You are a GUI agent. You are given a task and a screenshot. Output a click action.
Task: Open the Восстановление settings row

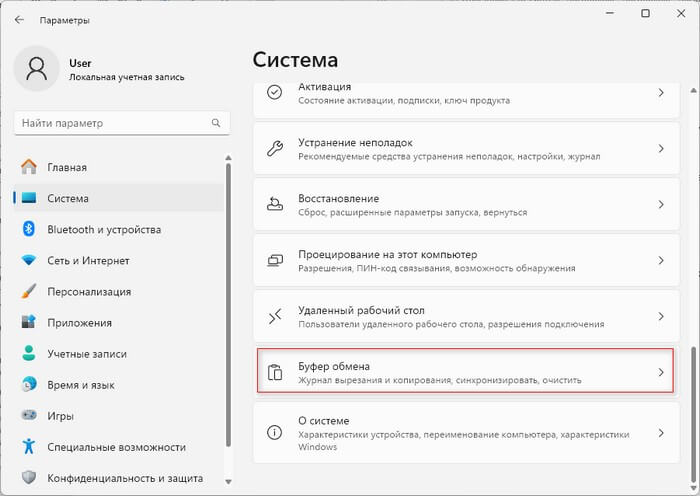click(466, 204)
